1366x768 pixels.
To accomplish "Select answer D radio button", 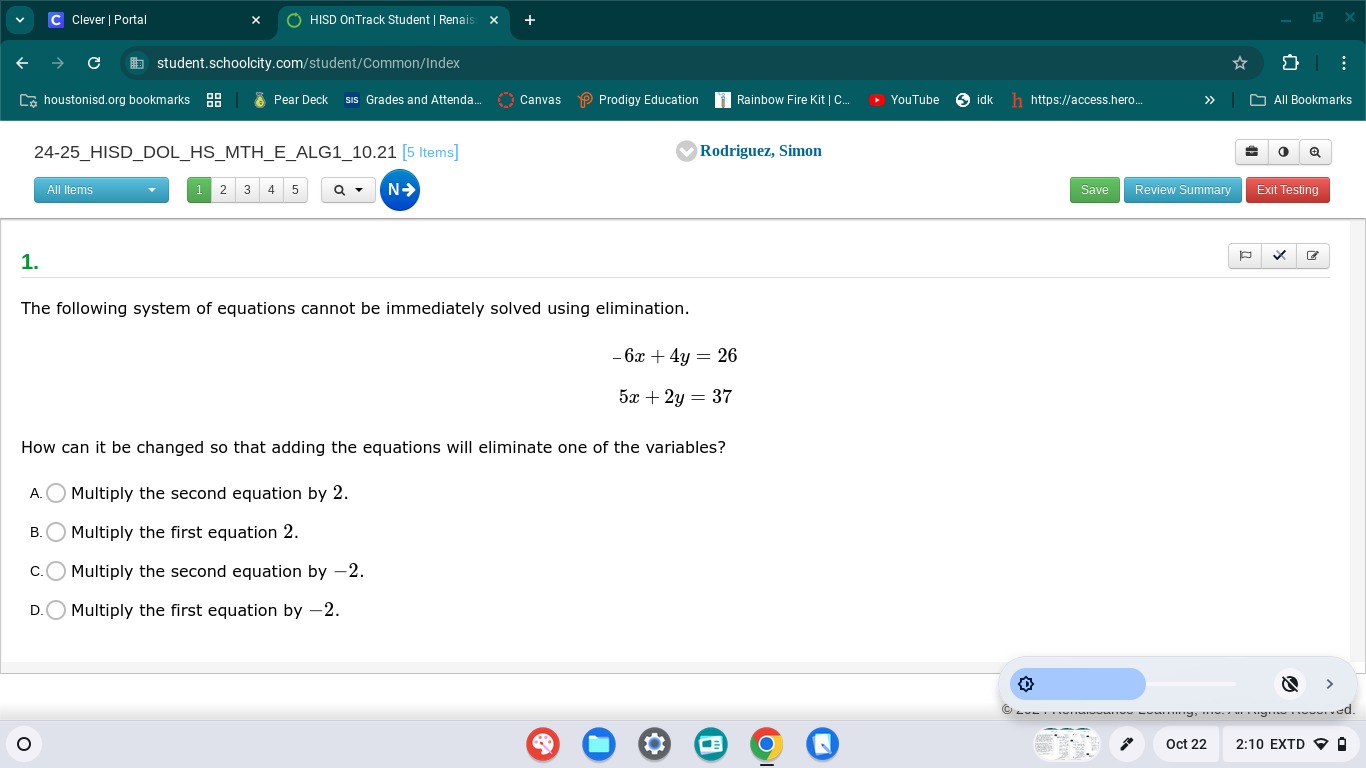I will pos(56,610).
